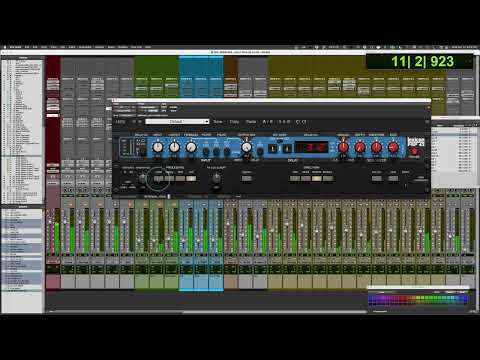Select the first DIRECTION button

point(295,179)
